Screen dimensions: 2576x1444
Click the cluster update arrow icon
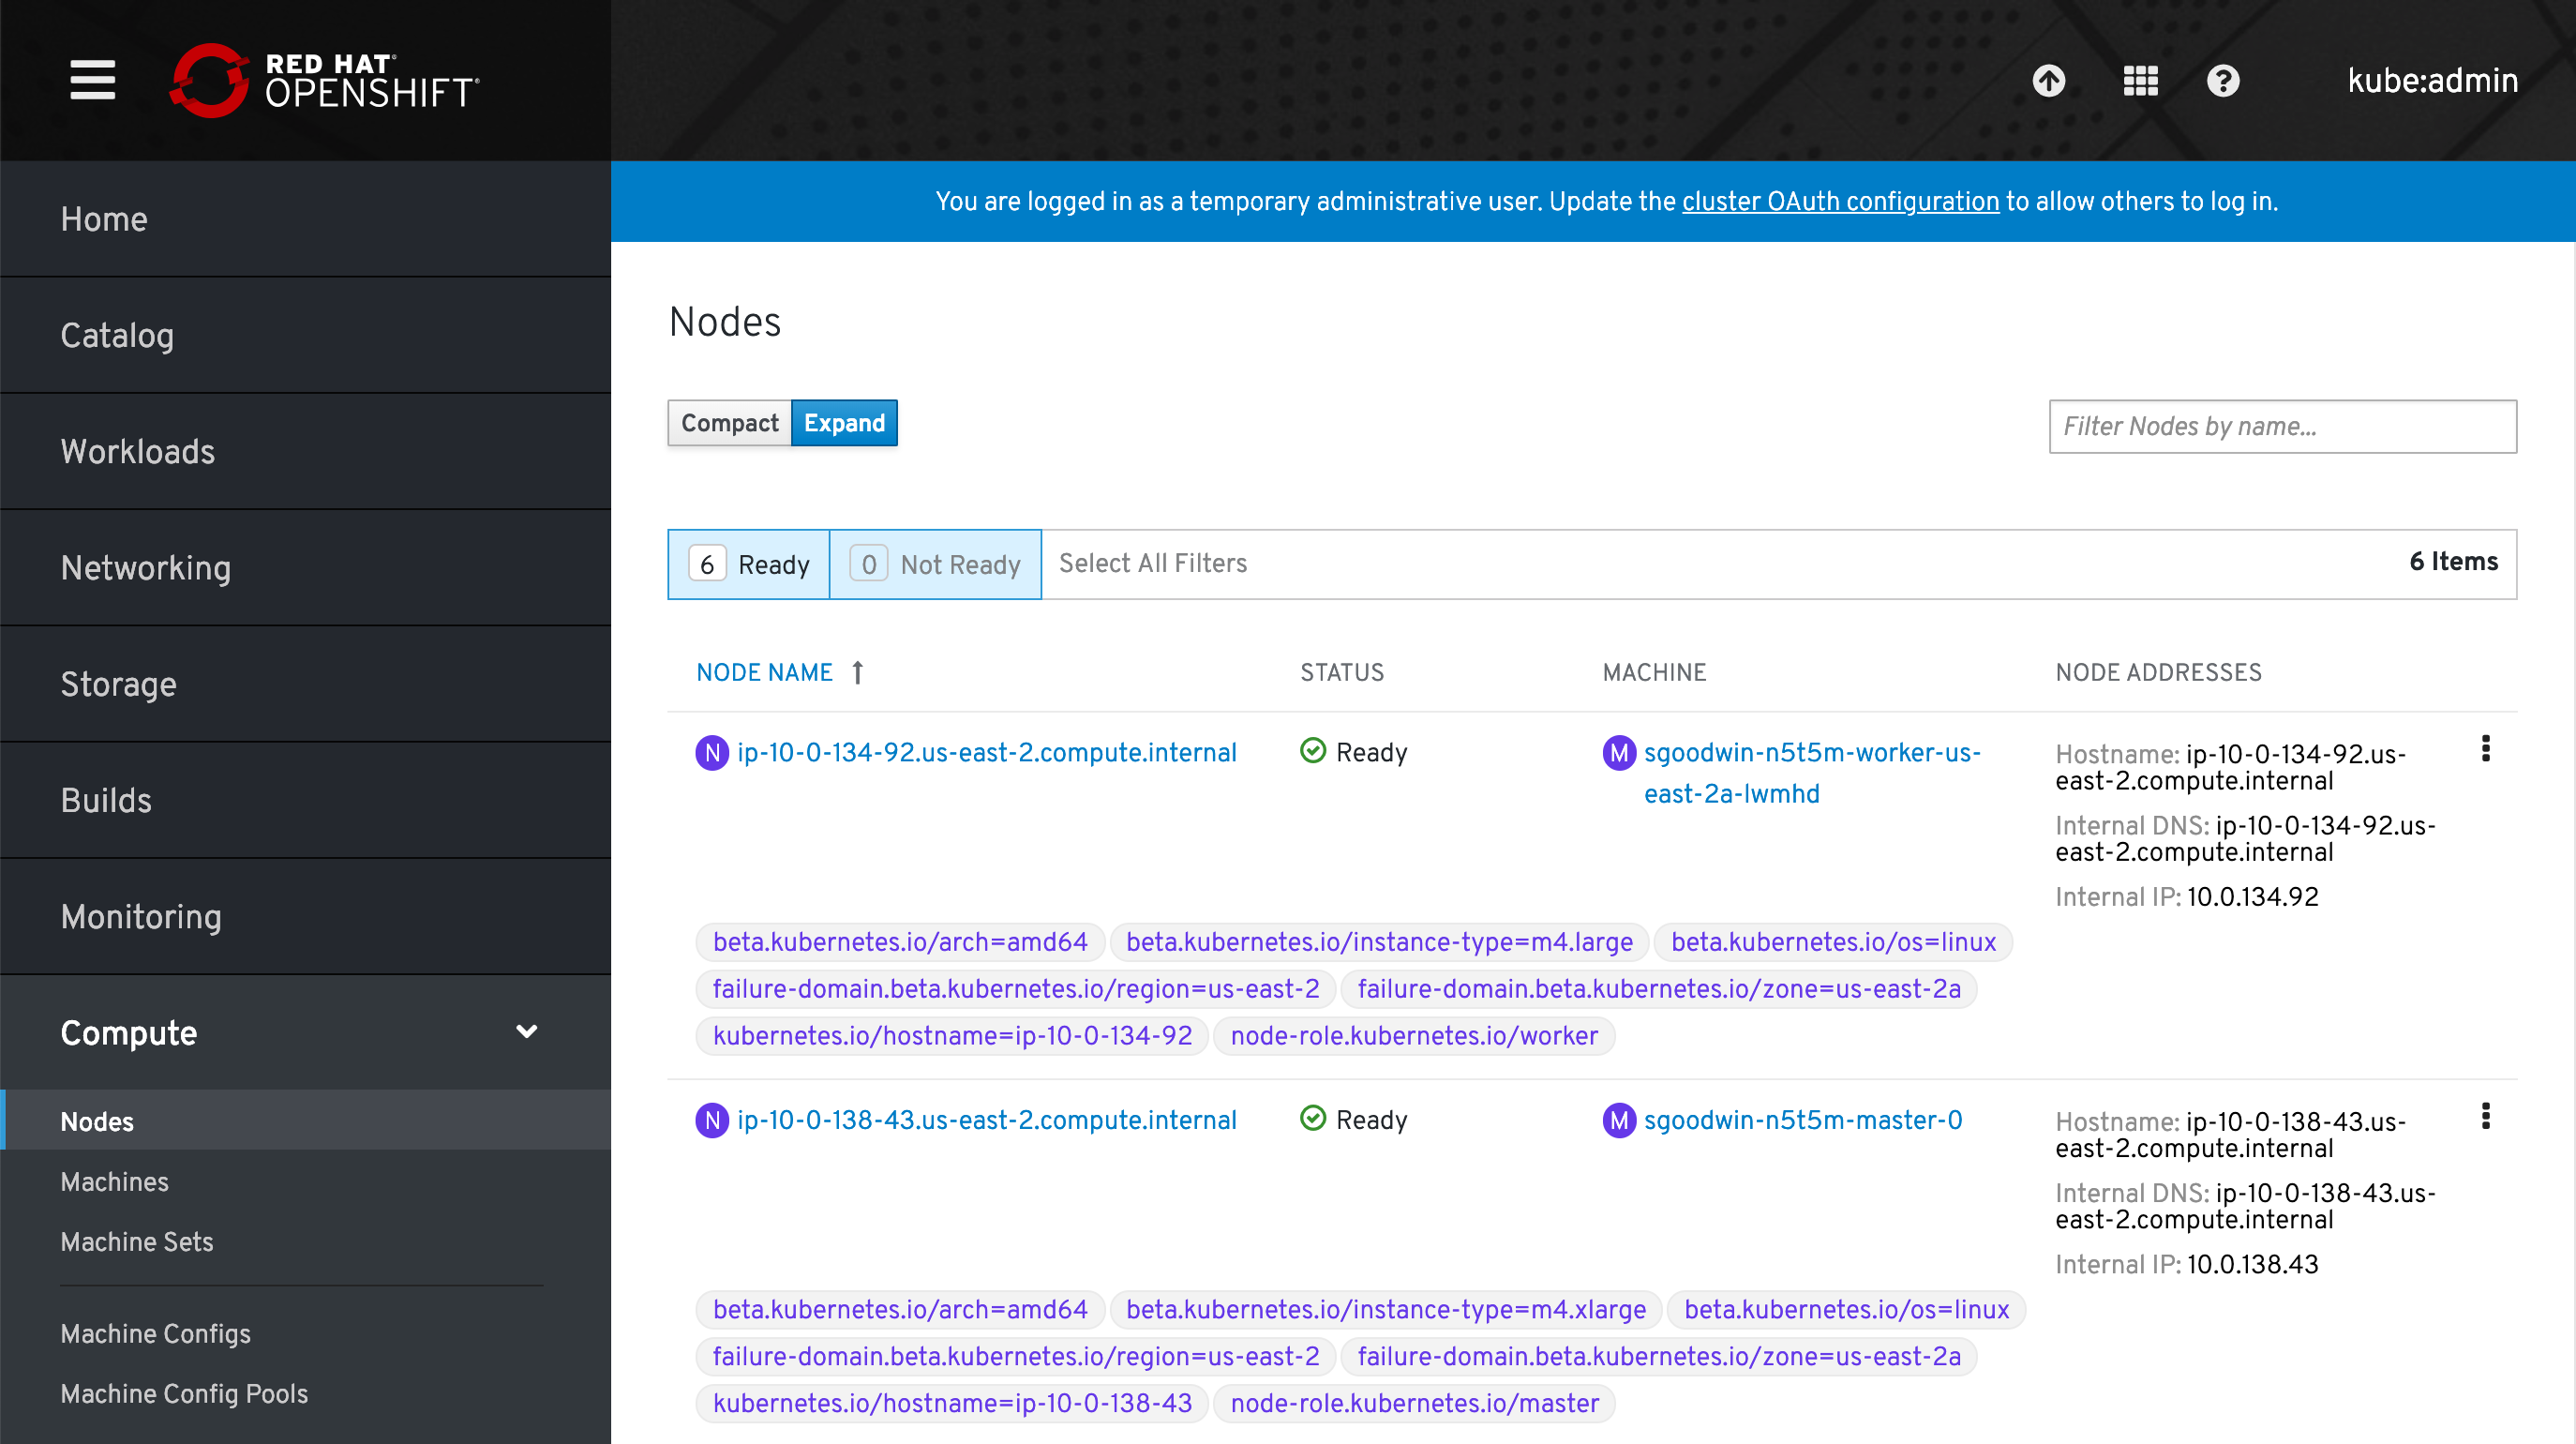pyautogui.click(x=2048, y=80)
